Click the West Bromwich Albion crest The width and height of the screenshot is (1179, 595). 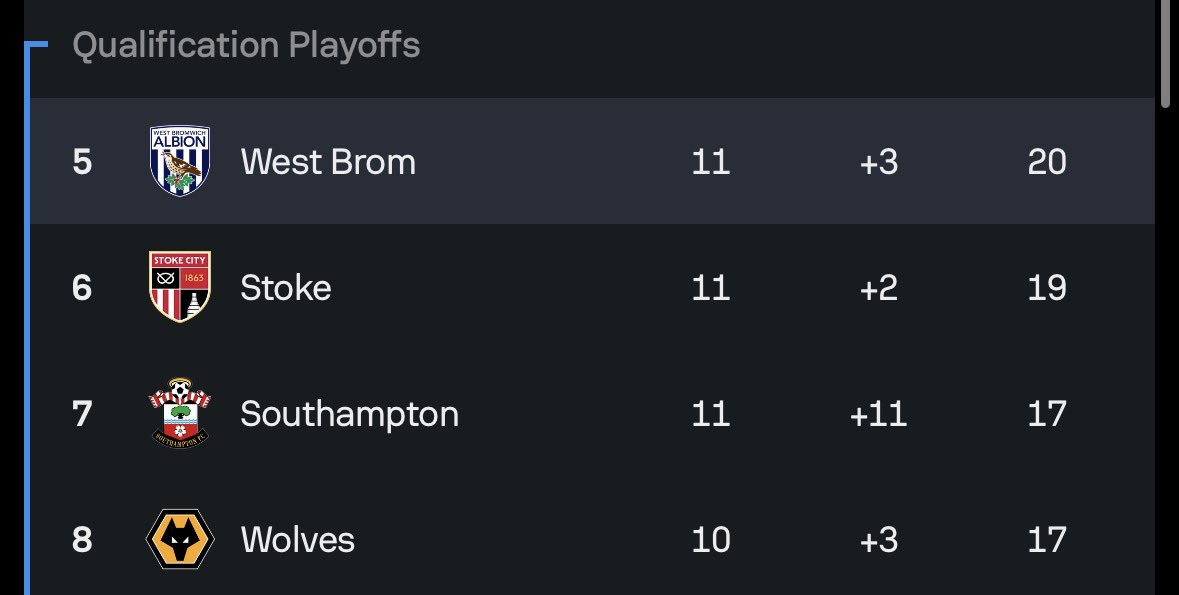(180, 161)
